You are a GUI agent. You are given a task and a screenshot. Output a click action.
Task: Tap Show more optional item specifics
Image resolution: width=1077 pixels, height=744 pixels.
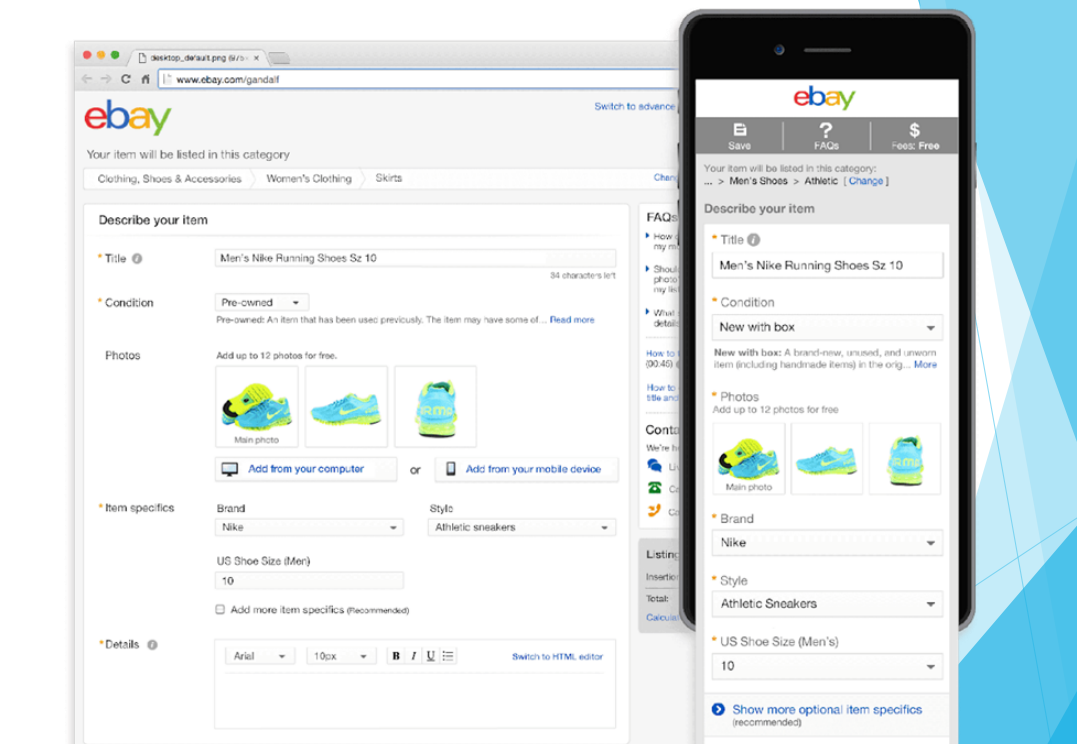coord(827,710)
